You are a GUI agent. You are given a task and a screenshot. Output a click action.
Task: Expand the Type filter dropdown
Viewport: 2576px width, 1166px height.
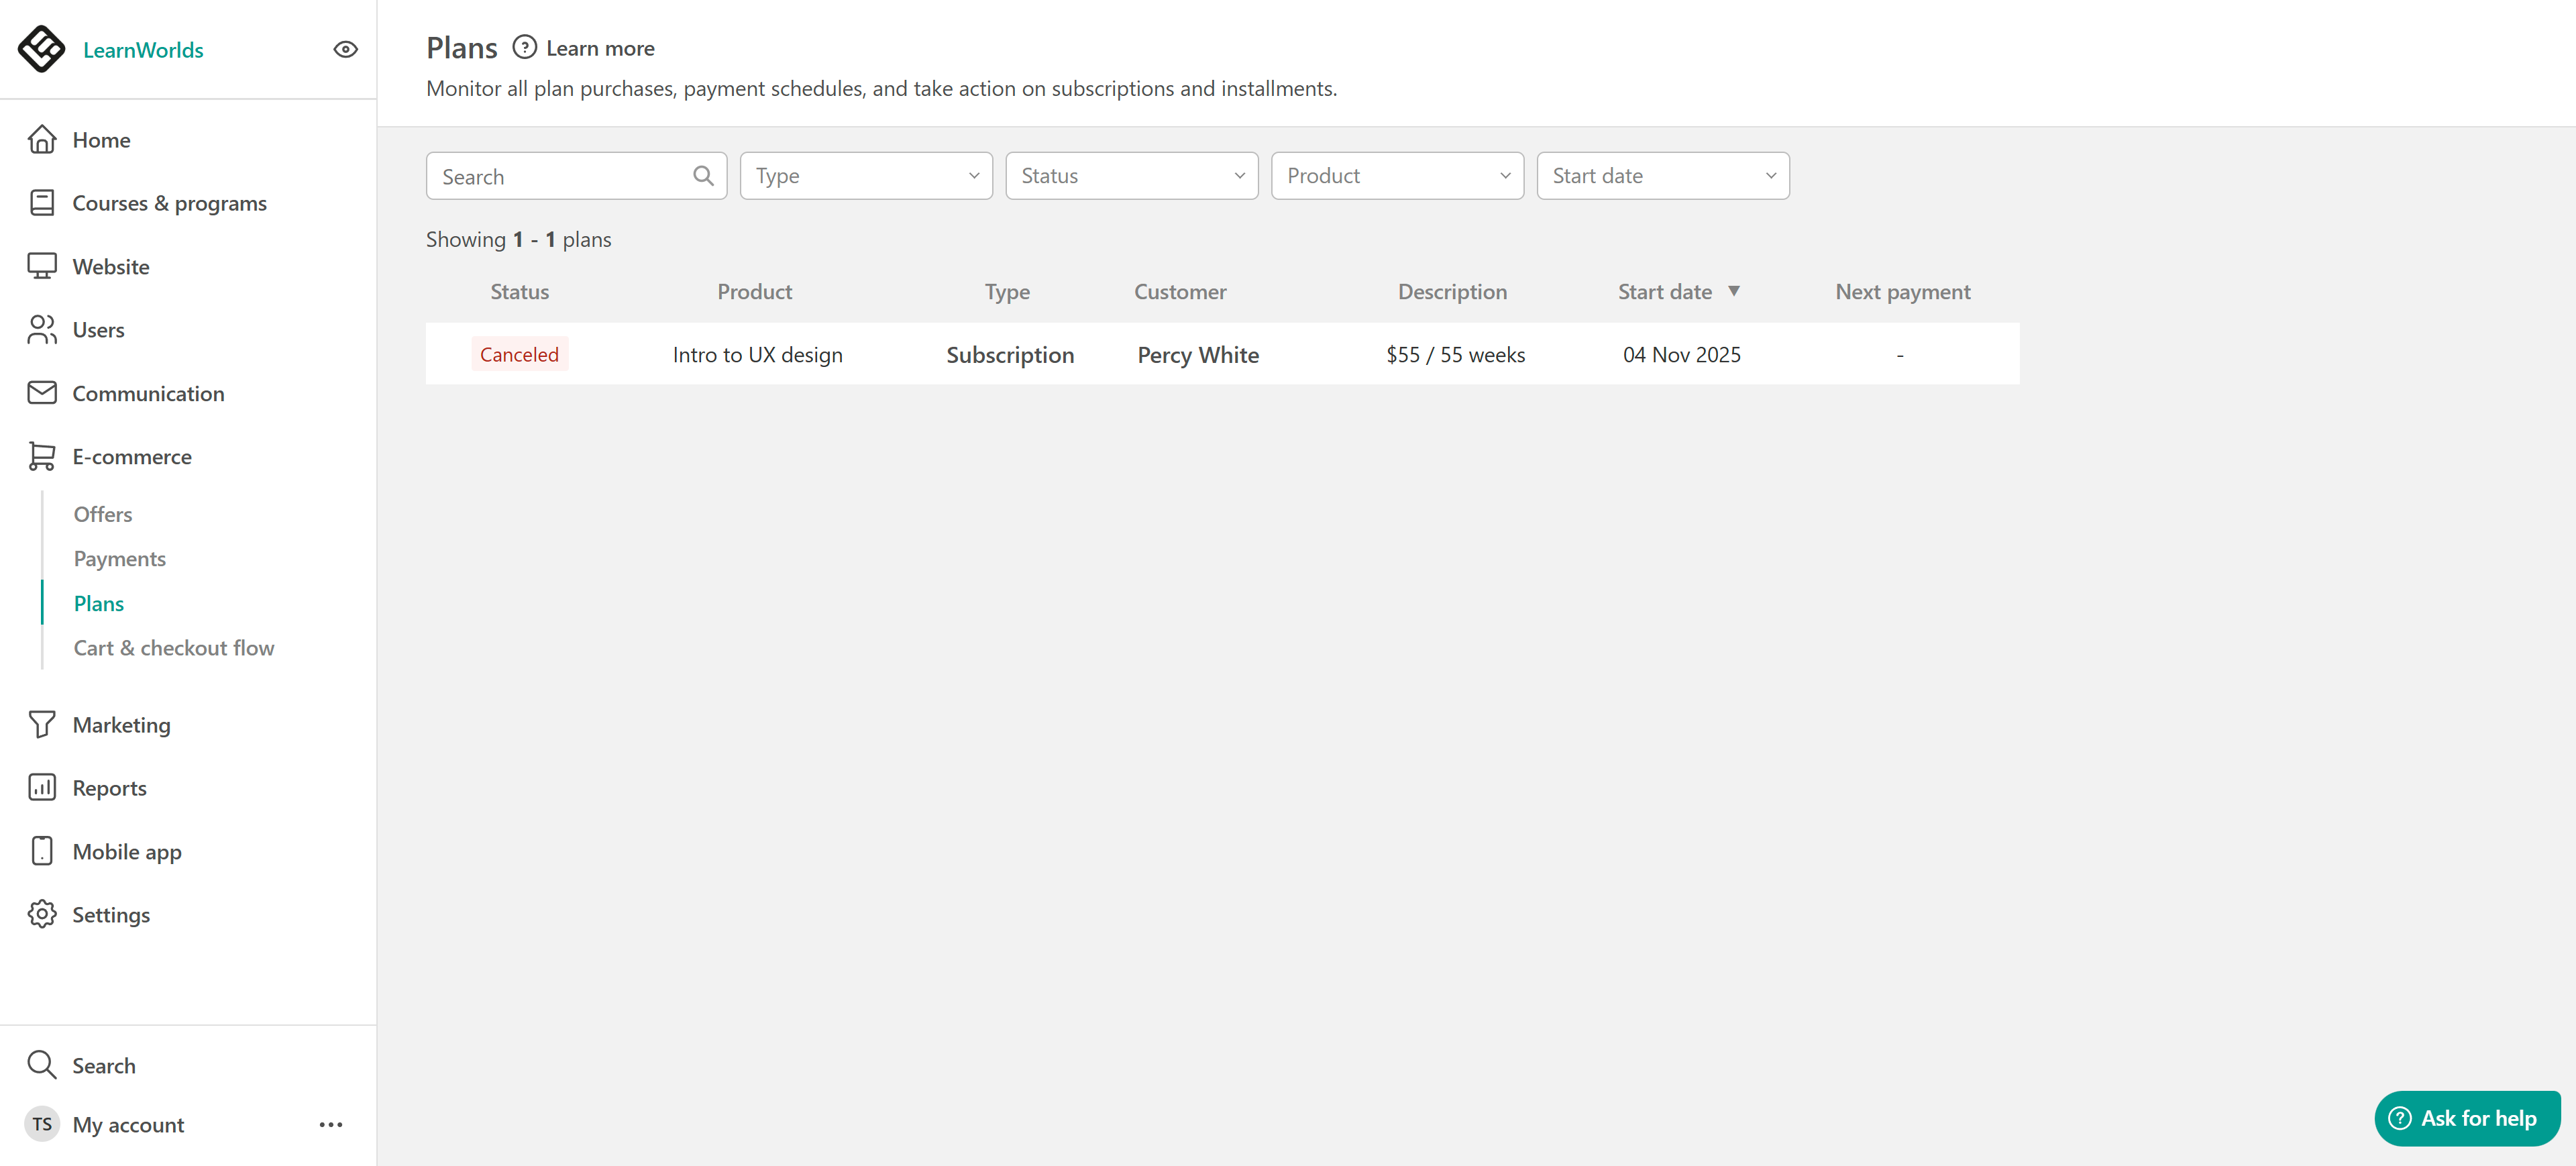865,176
